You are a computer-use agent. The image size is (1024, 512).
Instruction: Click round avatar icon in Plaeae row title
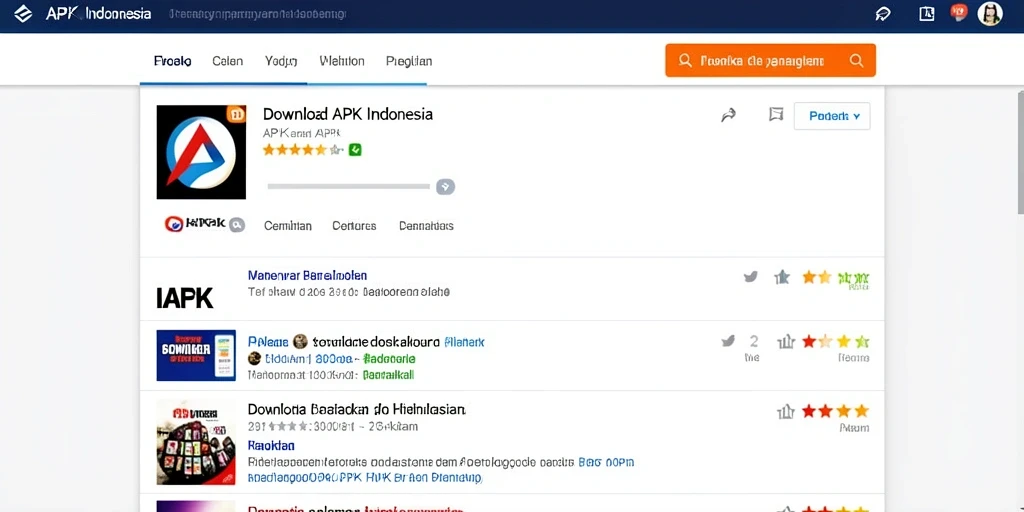(x=300, y=341)
